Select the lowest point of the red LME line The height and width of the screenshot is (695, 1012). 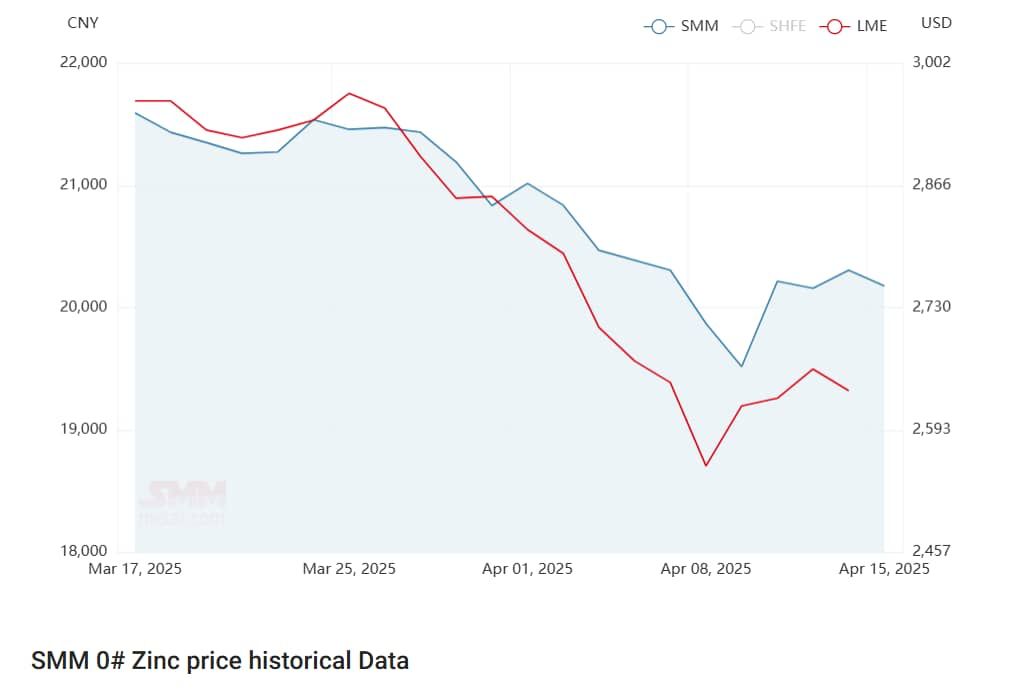tap(706, 465)
